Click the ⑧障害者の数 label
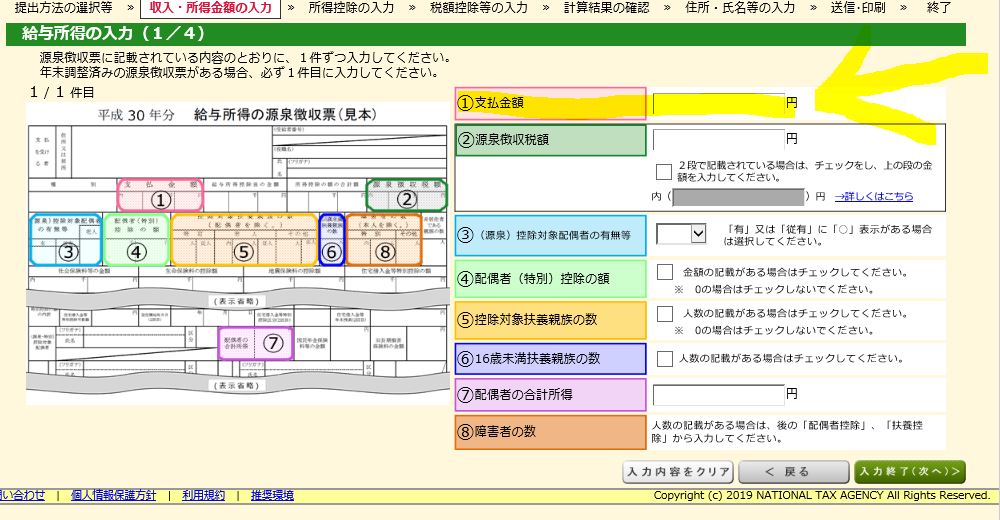 click(x=550, y=432)
